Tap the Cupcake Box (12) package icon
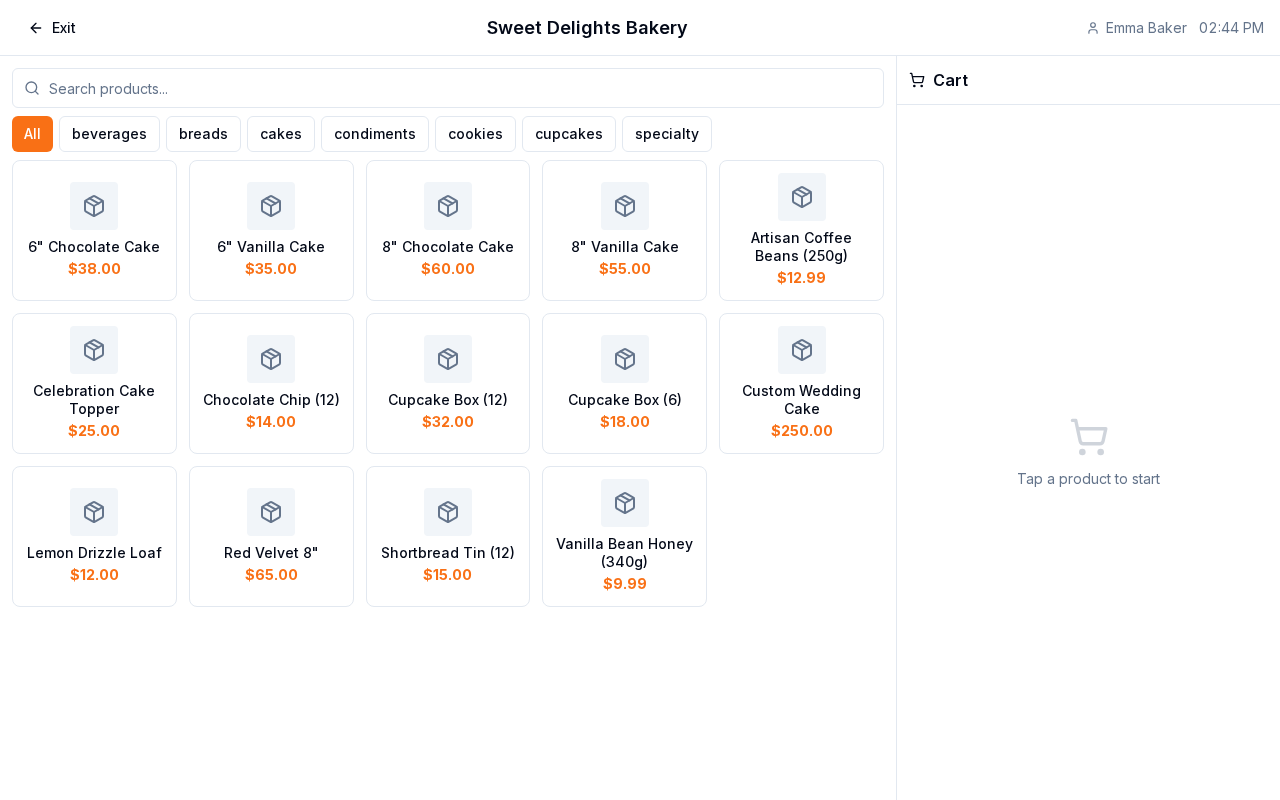 (x=448, y=359)
